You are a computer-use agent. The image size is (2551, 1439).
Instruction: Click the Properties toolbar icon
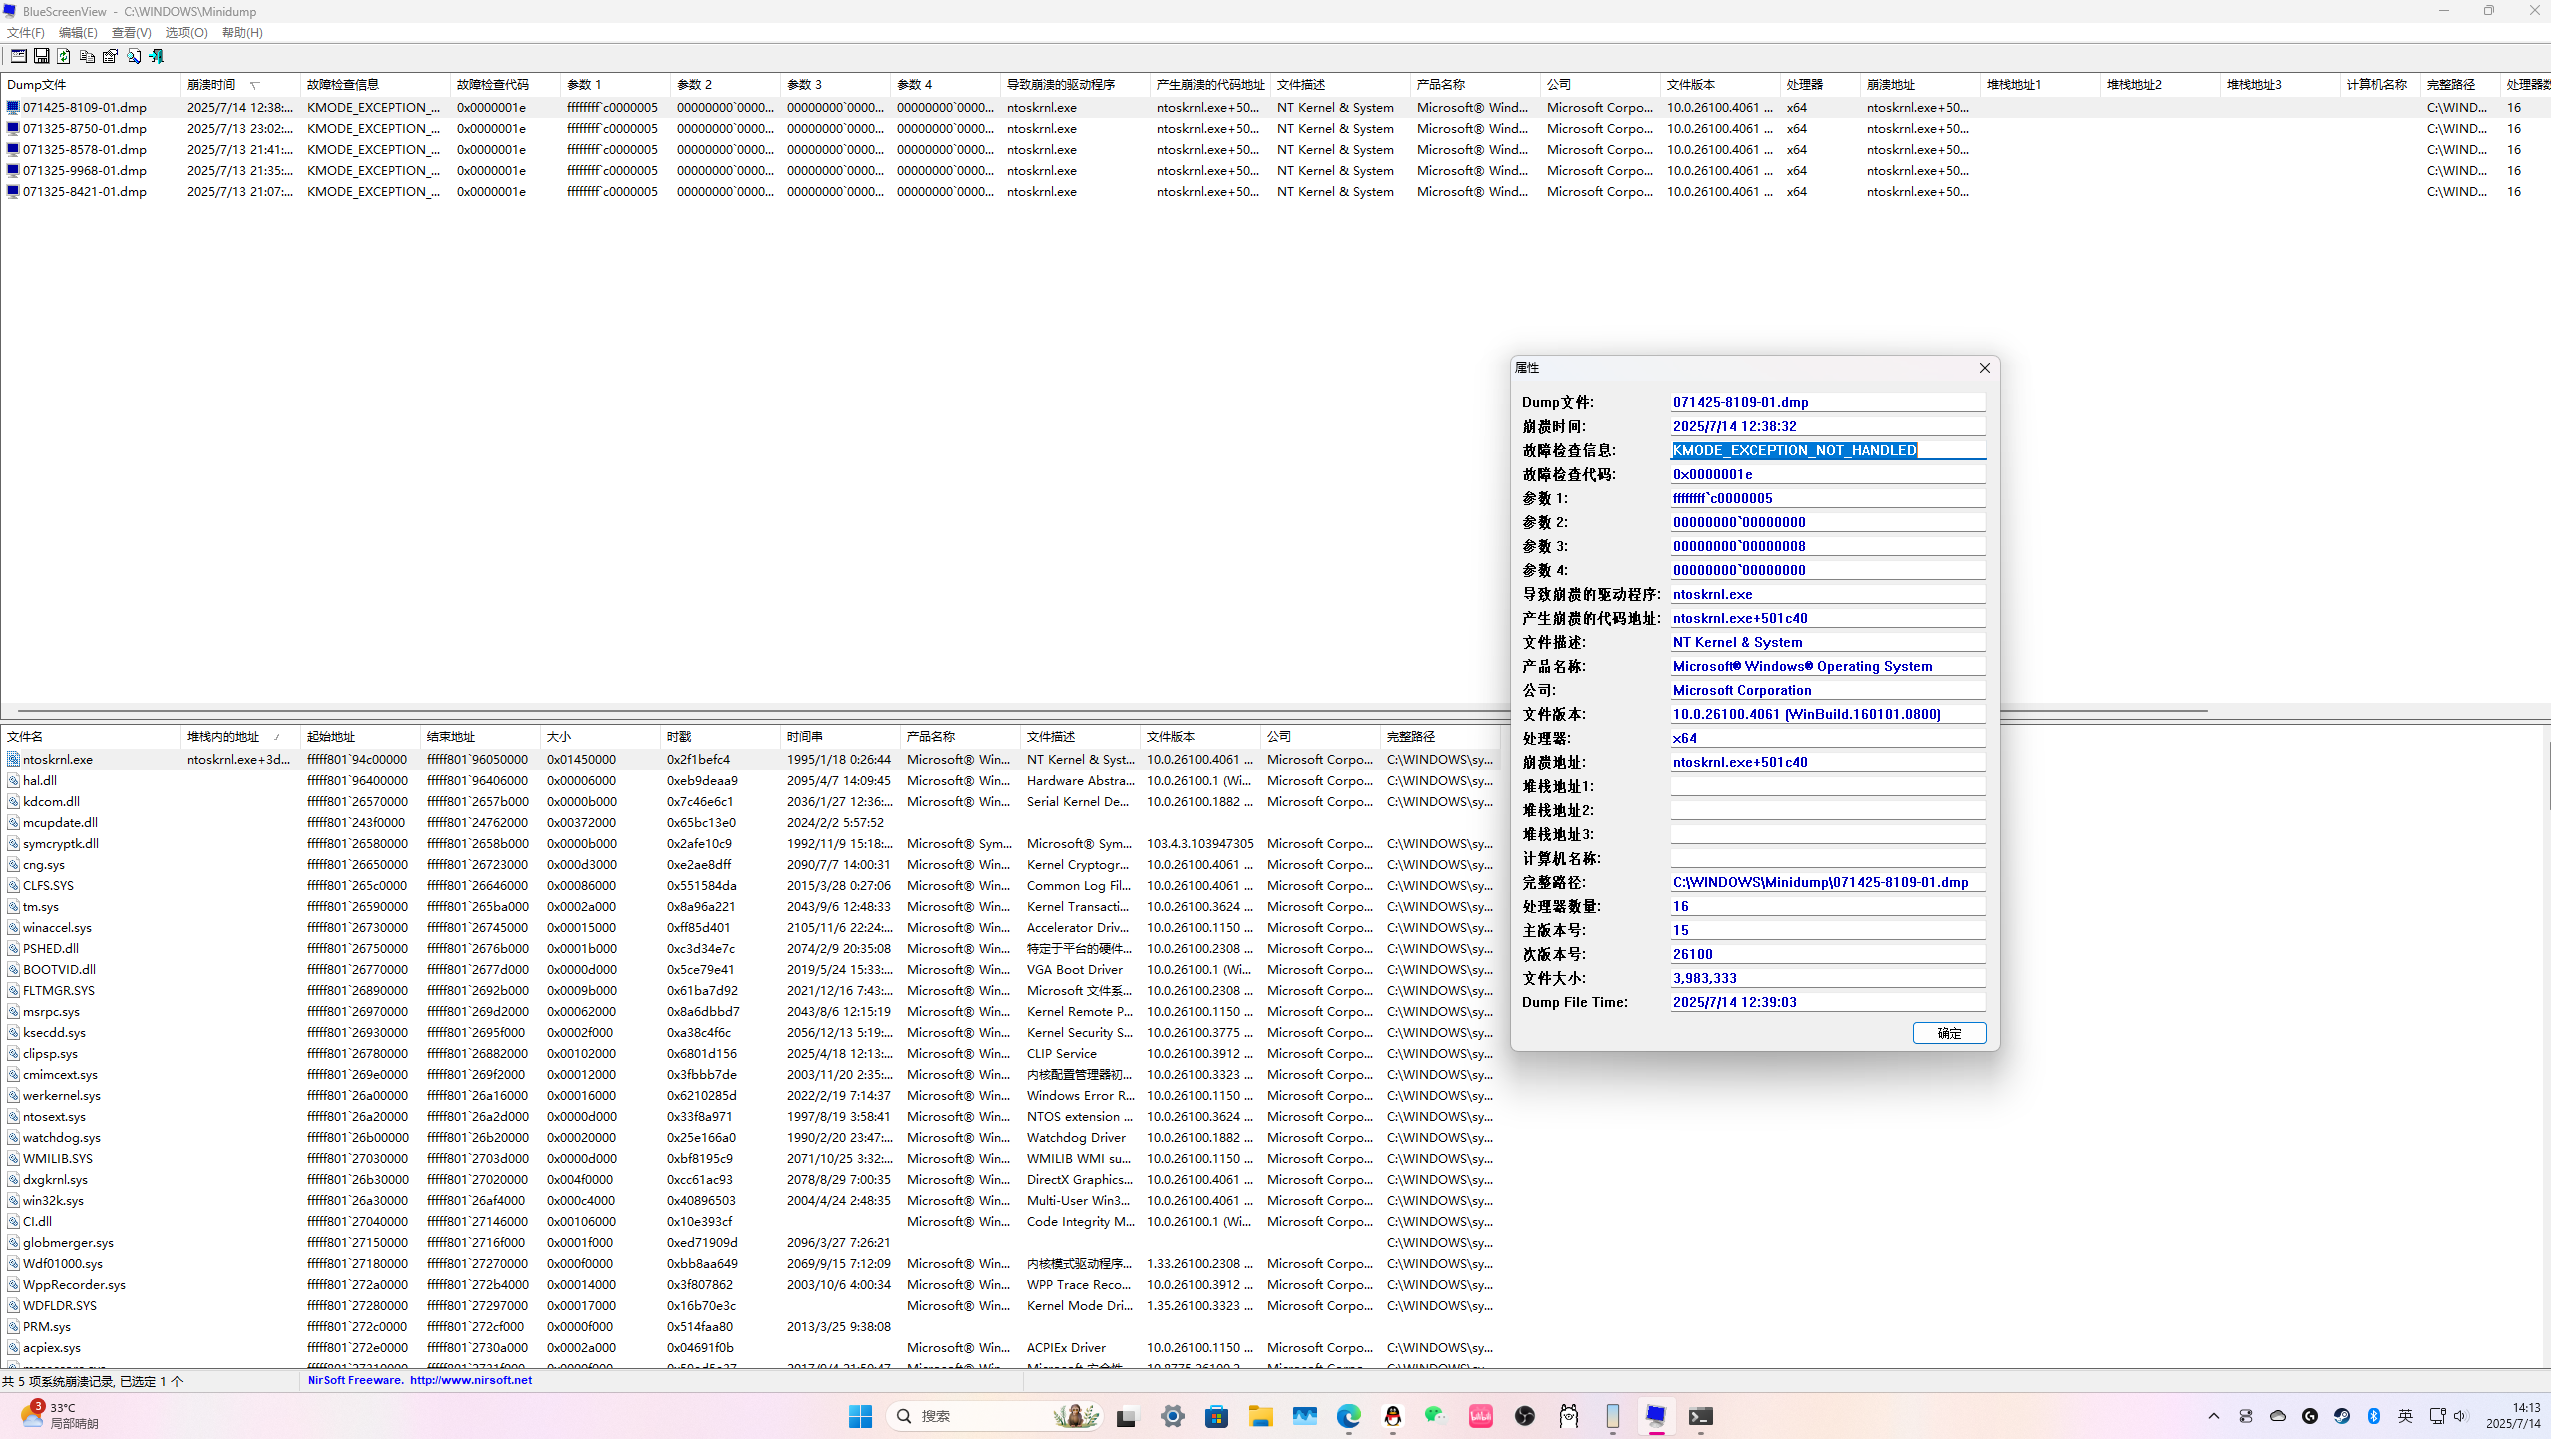[x=110, y=56]
